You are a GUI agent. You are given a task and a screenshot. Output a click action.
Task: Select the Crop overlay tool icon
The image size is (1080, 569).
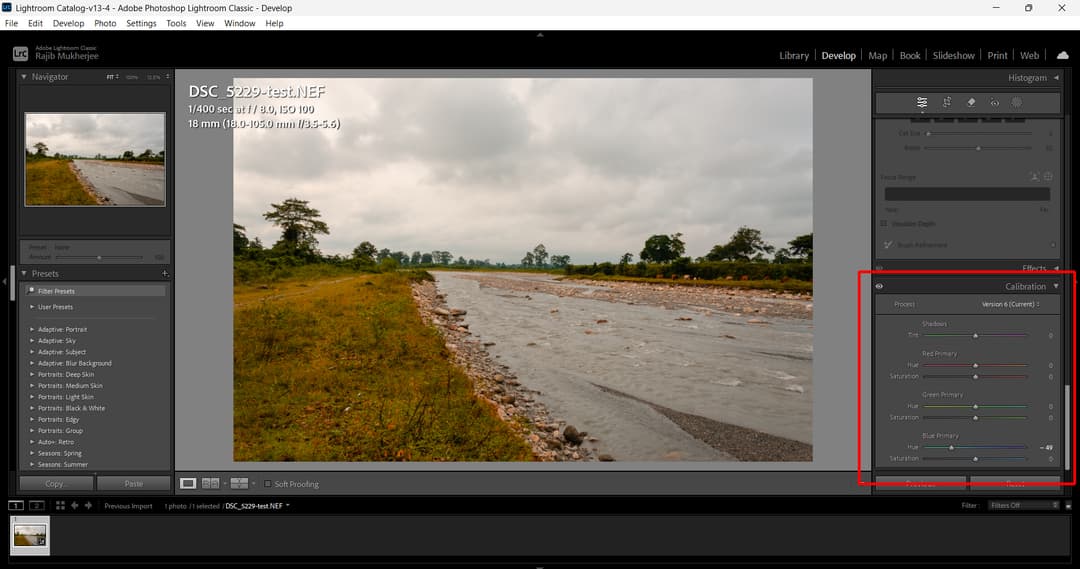click(x=947, y=102)
